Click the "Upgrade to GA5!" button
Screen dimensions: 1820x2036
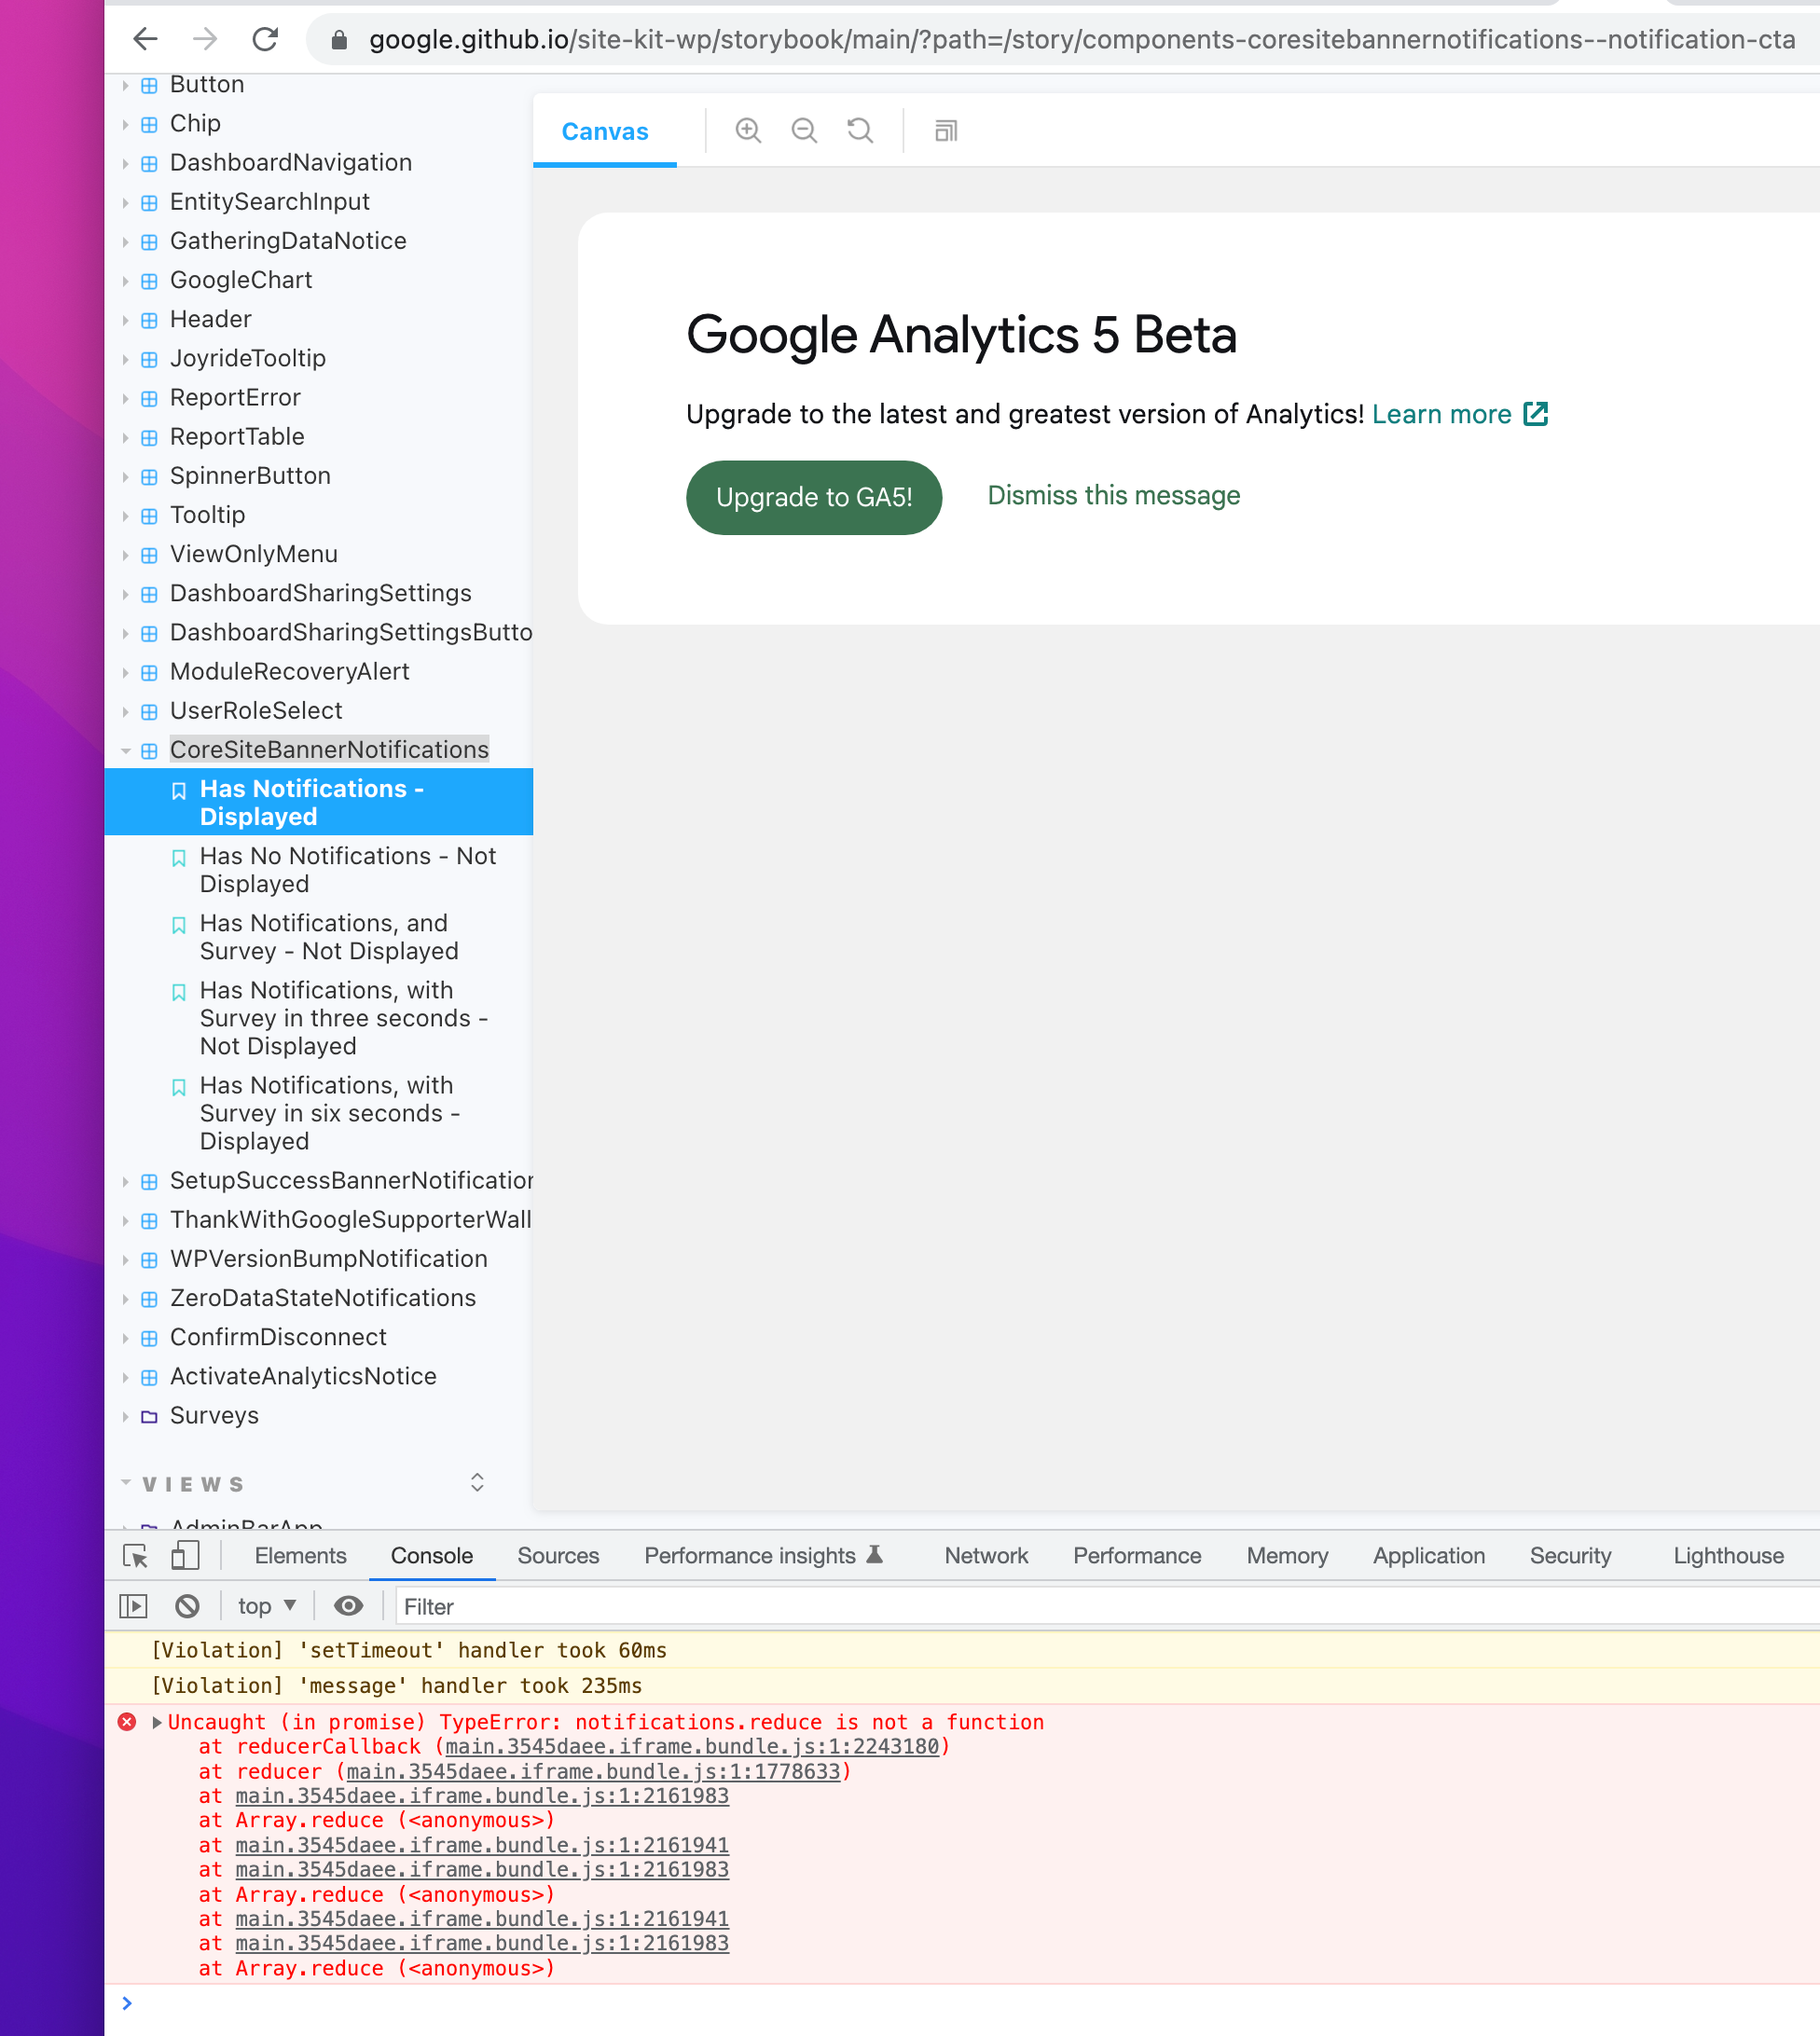813,497
